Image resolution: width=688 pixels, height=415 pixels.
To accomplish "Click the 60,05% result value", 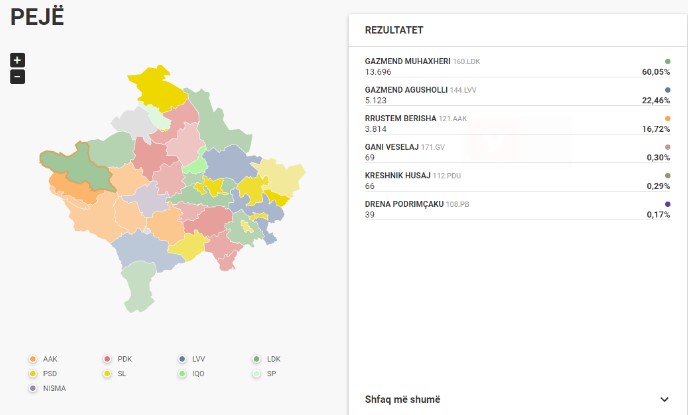I will 656,72.
